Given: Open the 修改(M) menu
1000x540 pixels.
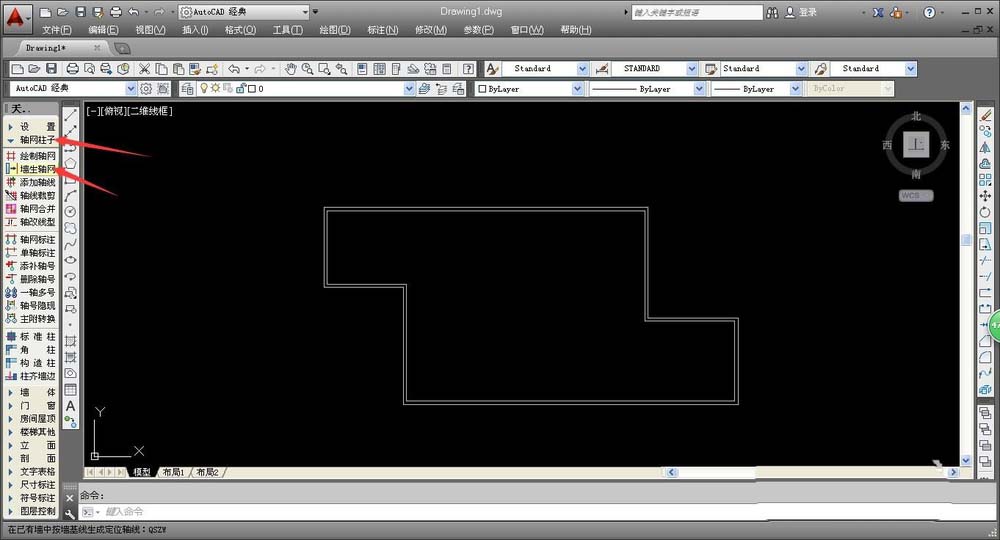Looking at the screenshot, I should pos(431,30).
